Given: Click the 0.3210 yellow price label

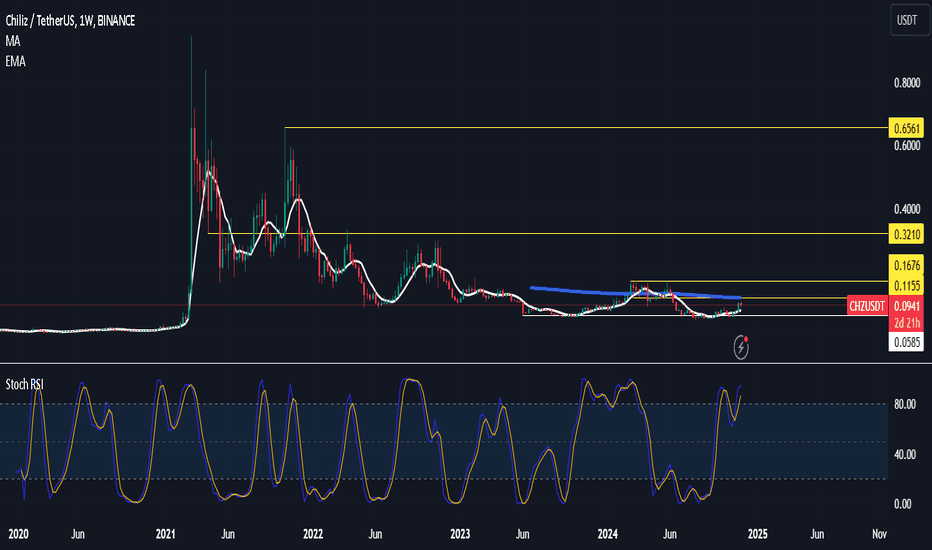Looking at the screenshot, I should pyautogui.click(x=906, y=234).
